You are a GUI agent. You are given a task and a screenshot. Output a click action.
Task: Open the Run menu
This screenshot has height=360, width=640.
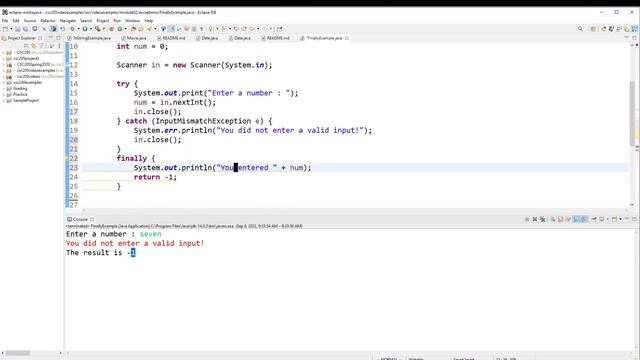(117, 20)
